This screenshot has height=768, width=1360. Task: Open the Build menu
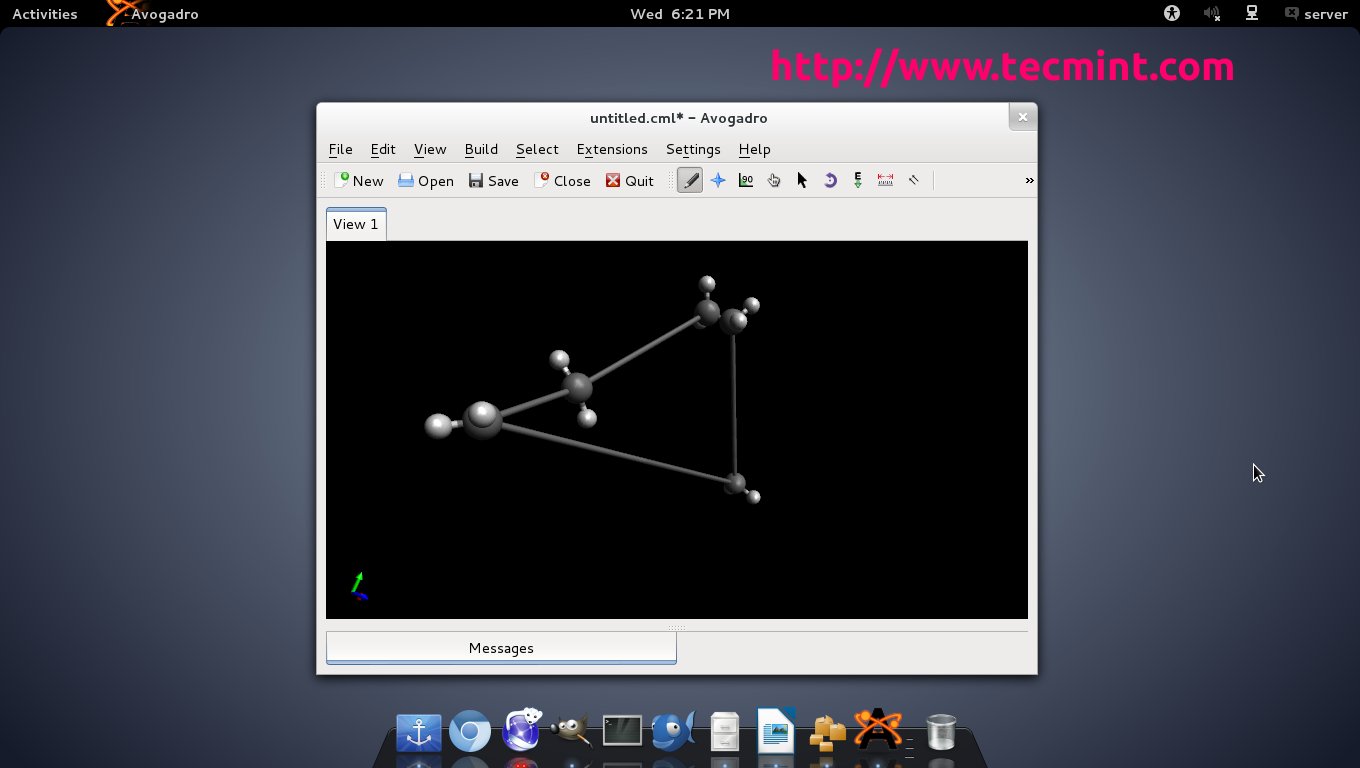tap(481, 149)
